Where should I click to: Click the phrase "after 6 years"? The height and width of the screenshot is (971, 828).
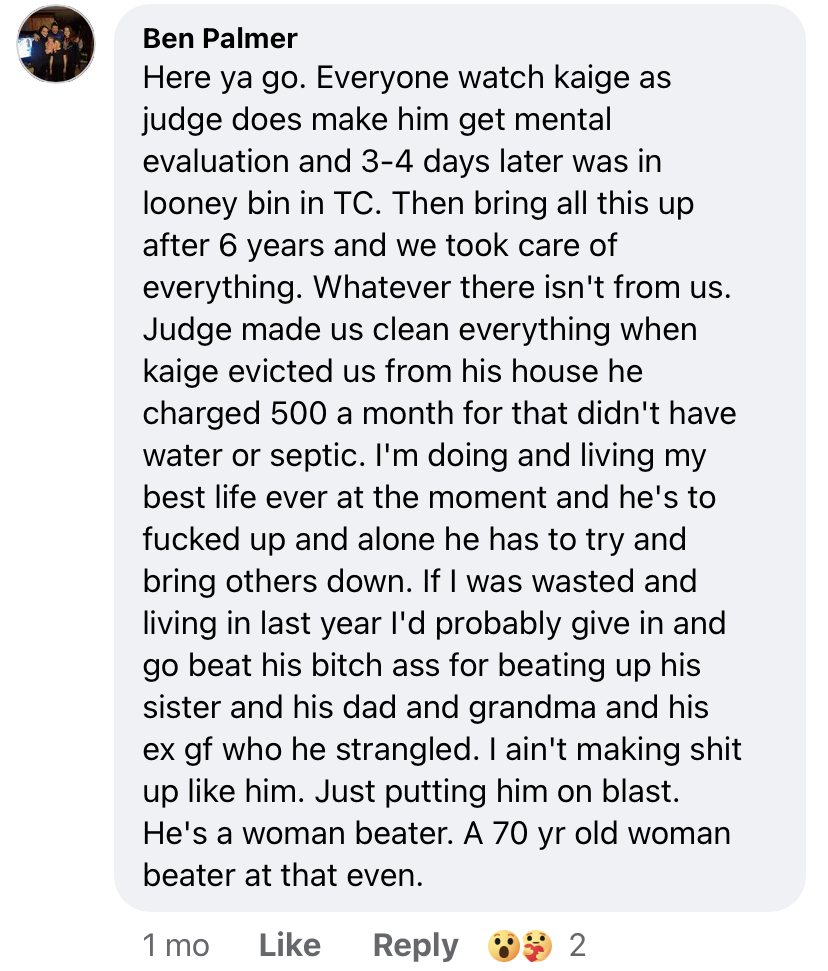point(233,246)
